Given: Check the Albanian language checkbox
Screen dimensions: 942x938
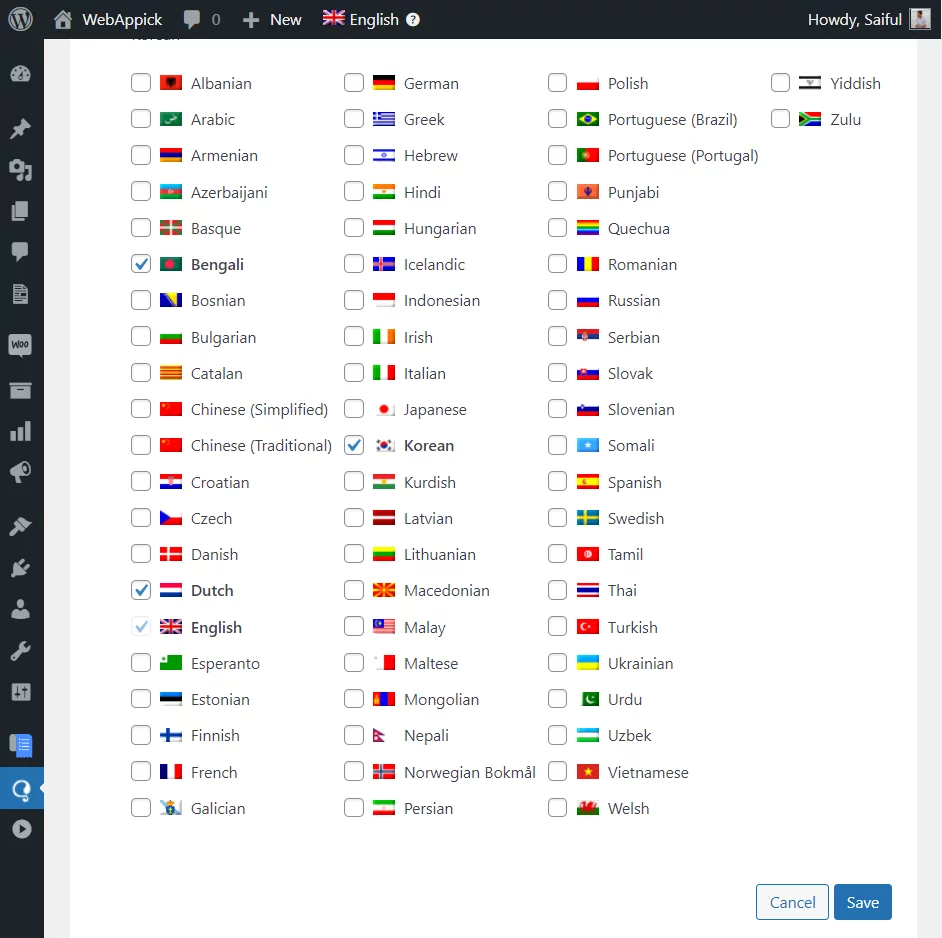Looking at the screenshot, I should (x=141, y=83).
